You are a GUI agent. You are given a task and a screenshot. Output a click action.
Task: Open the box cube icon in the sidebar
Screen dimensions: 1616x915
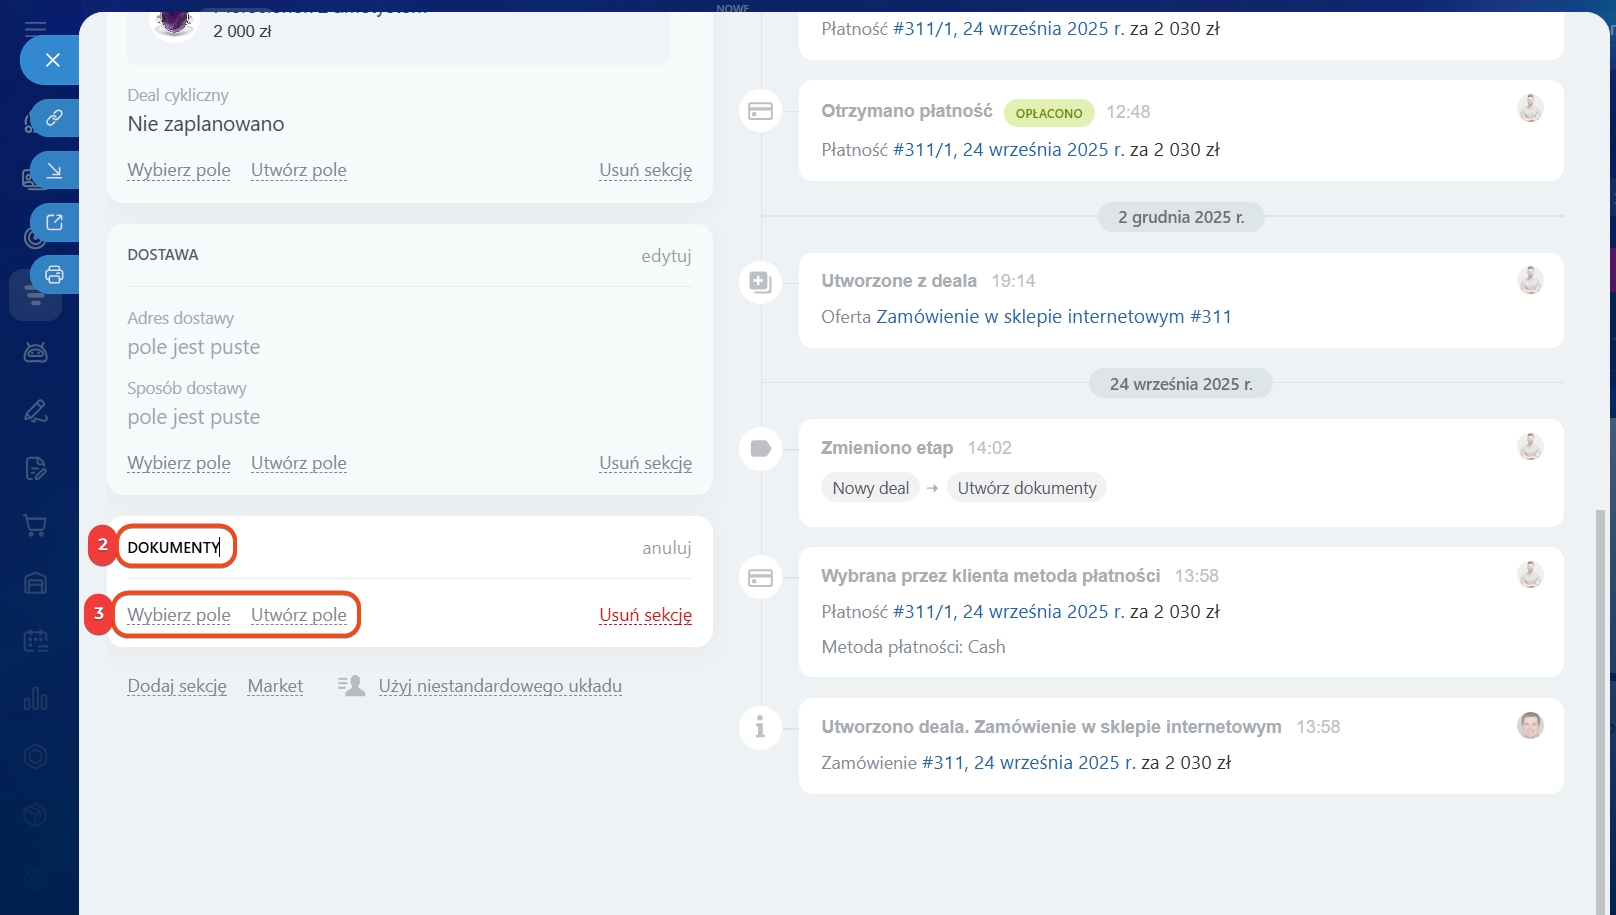pos(35,814)
